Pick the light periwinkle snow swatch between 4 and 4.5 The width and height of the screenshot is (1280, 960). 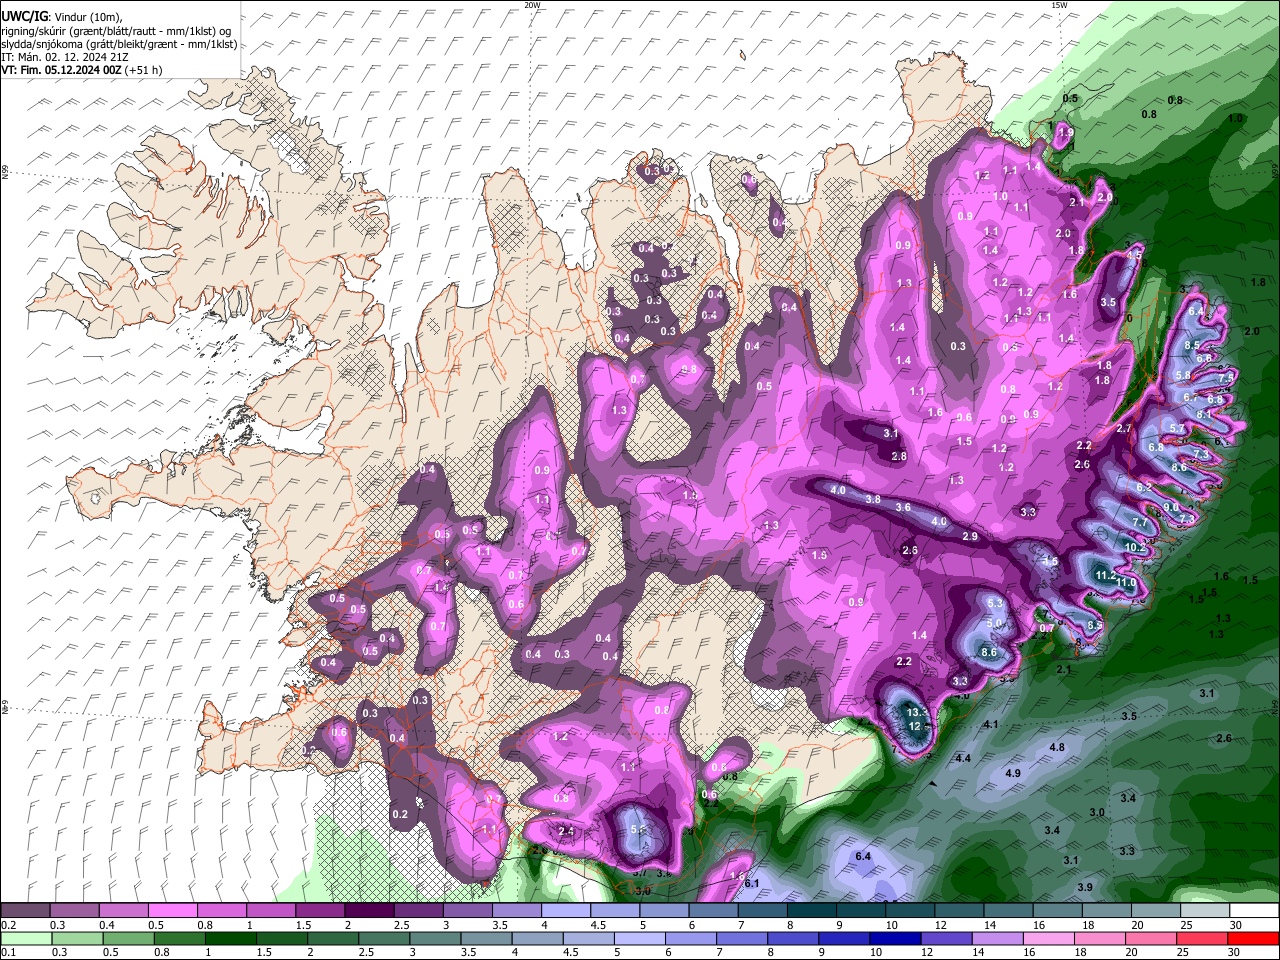565,911
